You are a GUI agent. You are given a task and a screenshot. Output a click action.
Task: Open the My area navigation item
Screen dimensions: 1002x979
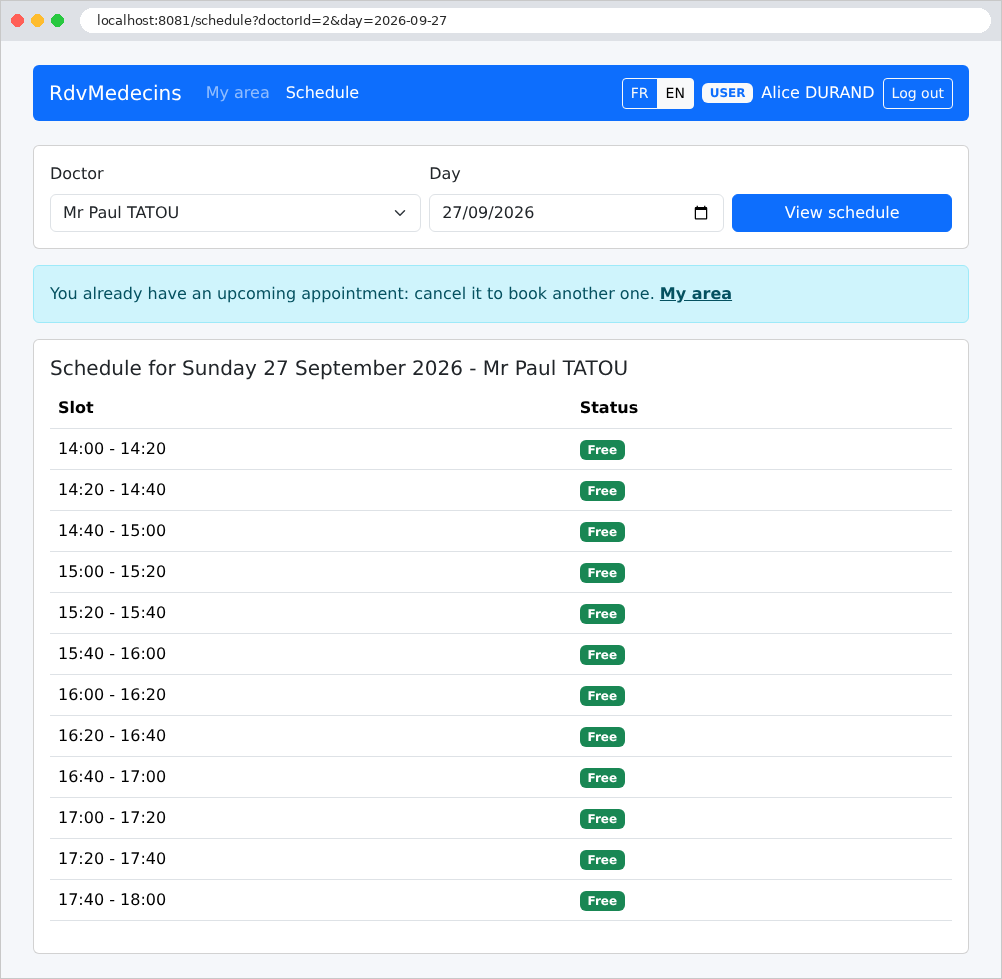pos(237,93)
